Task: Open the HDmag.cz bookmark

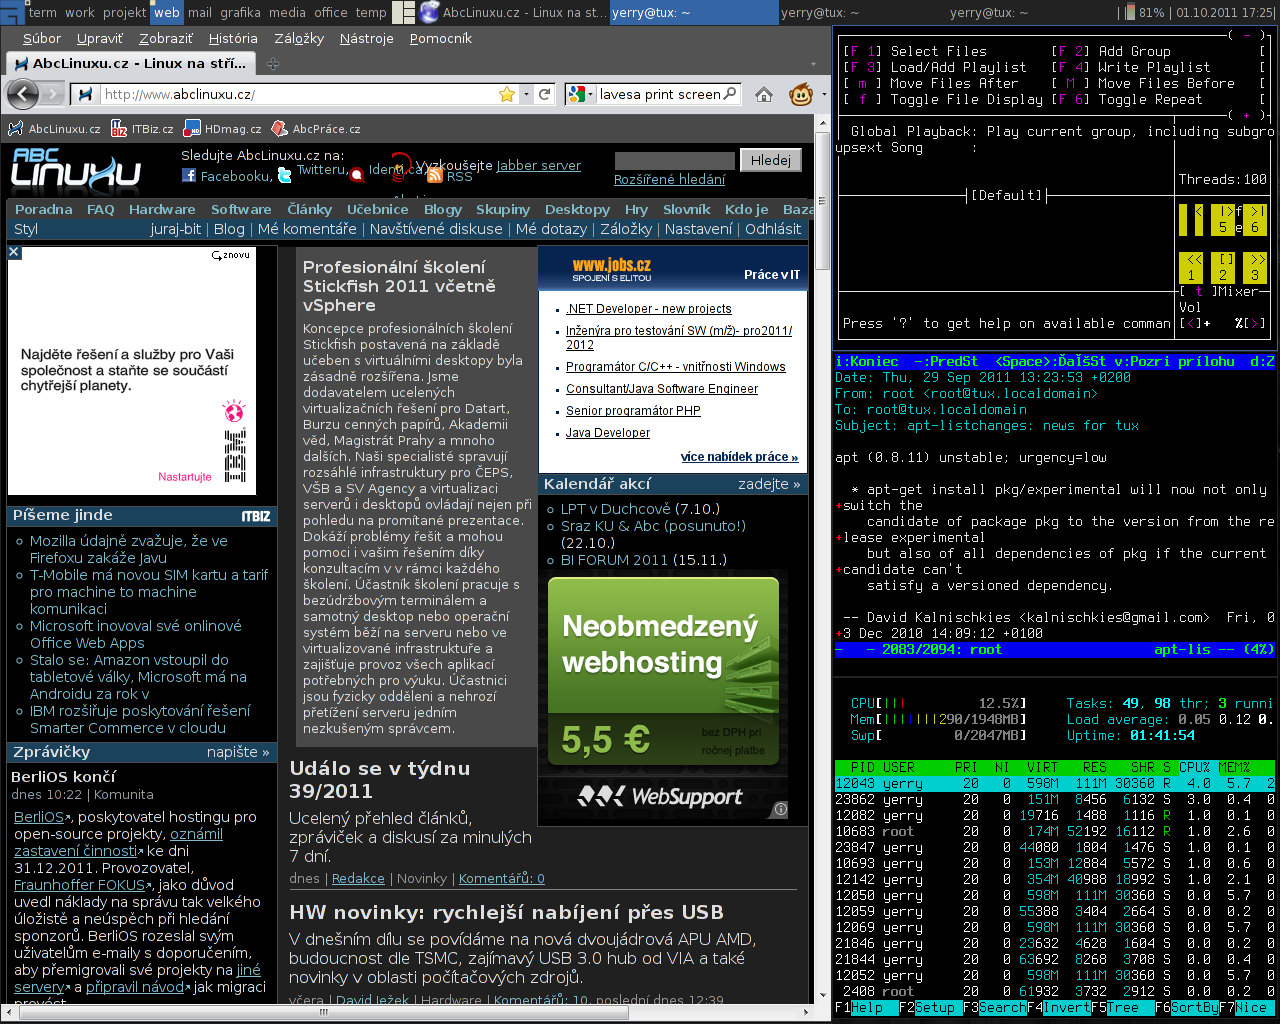Action: point(223,129)
